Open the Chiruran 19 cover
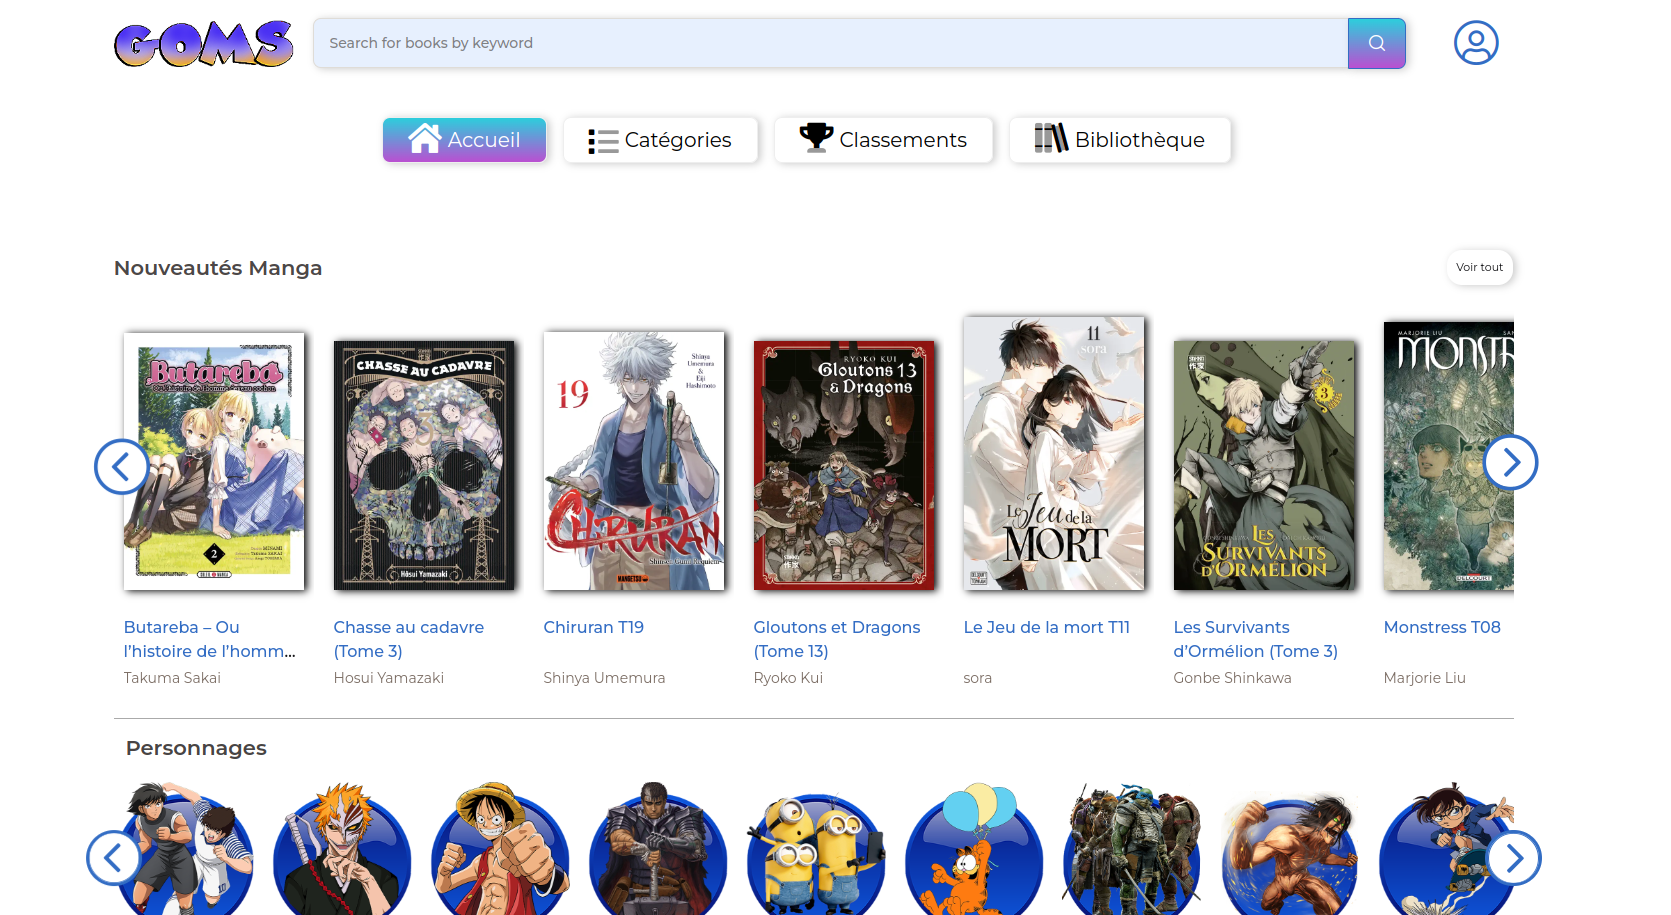The image size is (1671, 915). point(634,461)
